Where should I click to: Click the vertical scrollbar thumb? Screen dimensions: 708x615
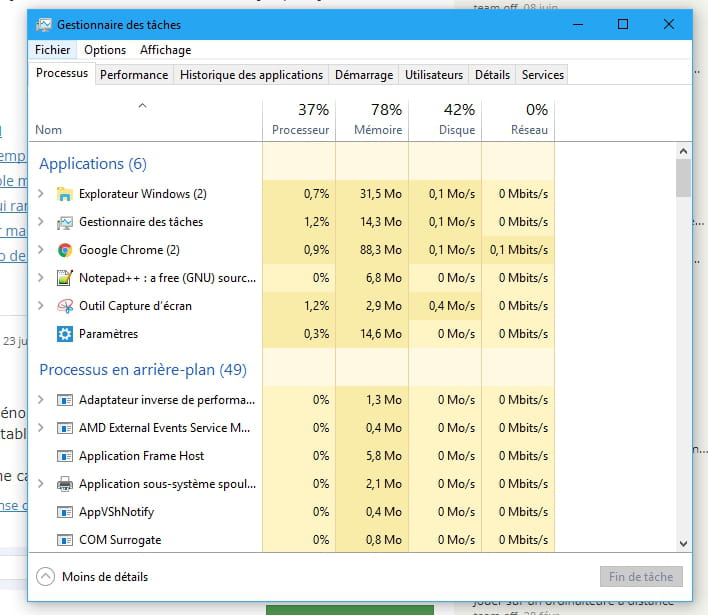(683, 178)
